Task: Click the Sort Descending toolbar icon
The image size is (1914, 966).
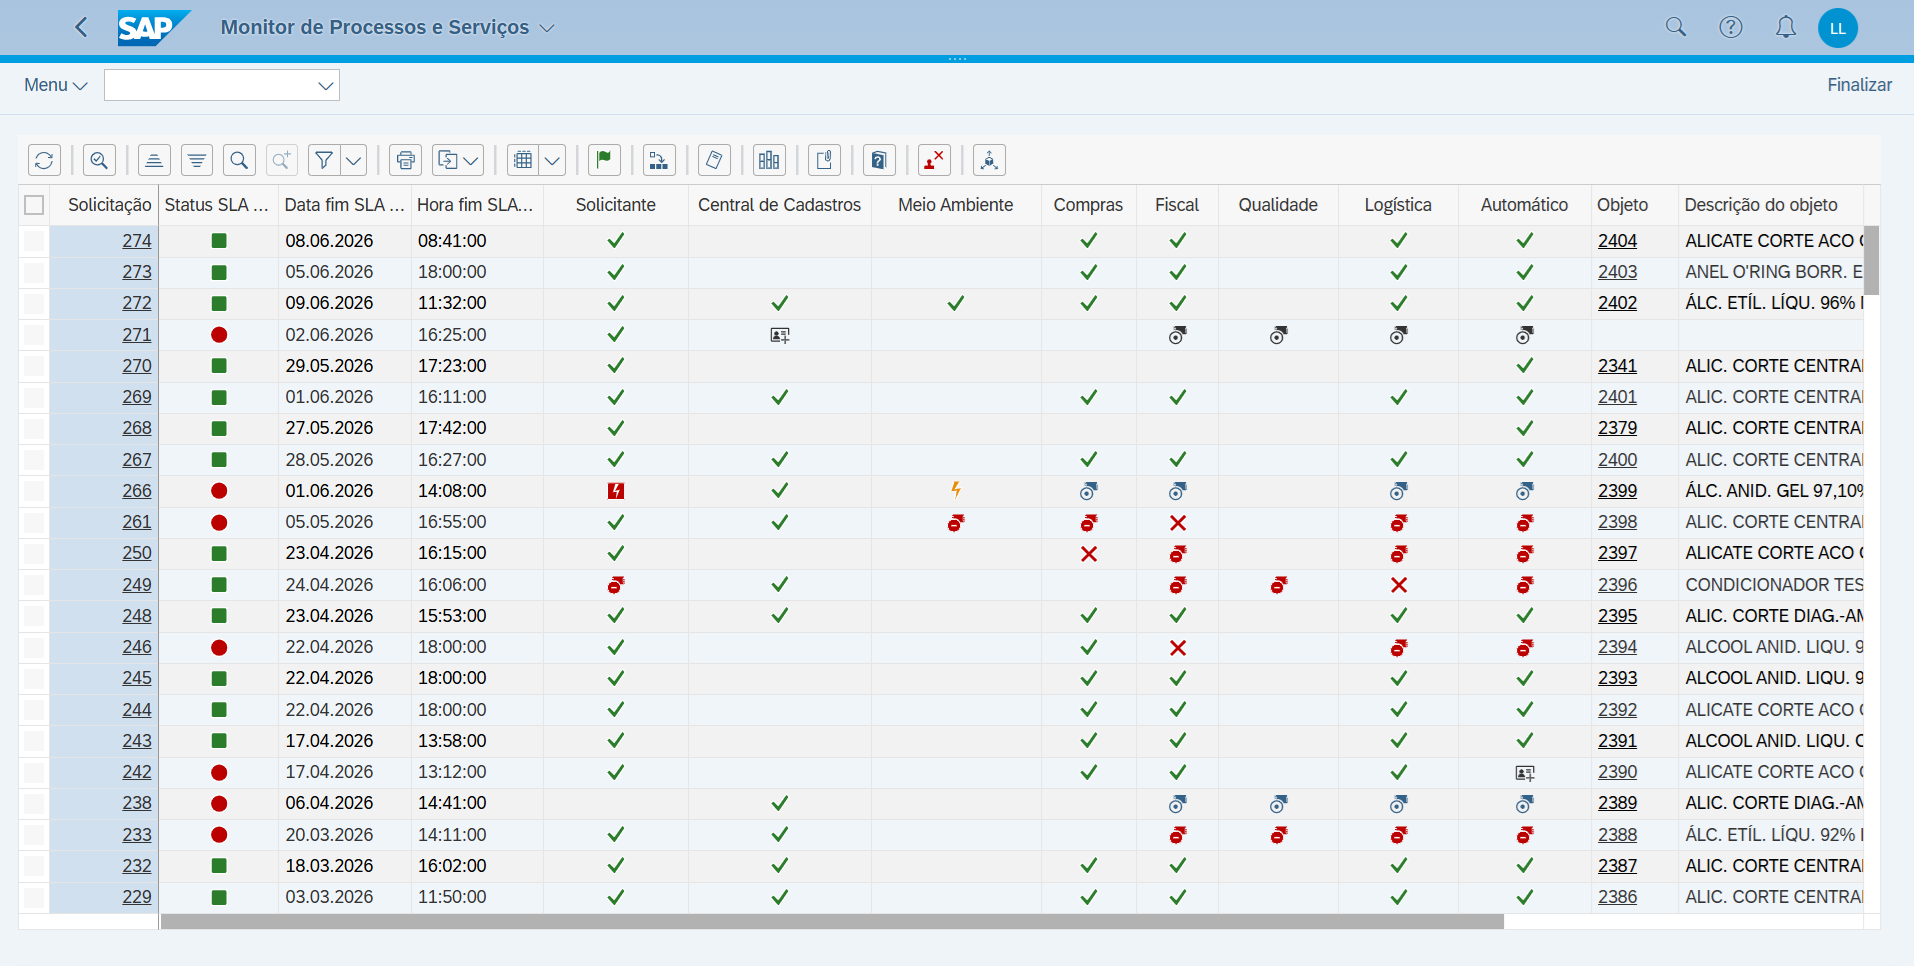Action: tap(197, 160)
